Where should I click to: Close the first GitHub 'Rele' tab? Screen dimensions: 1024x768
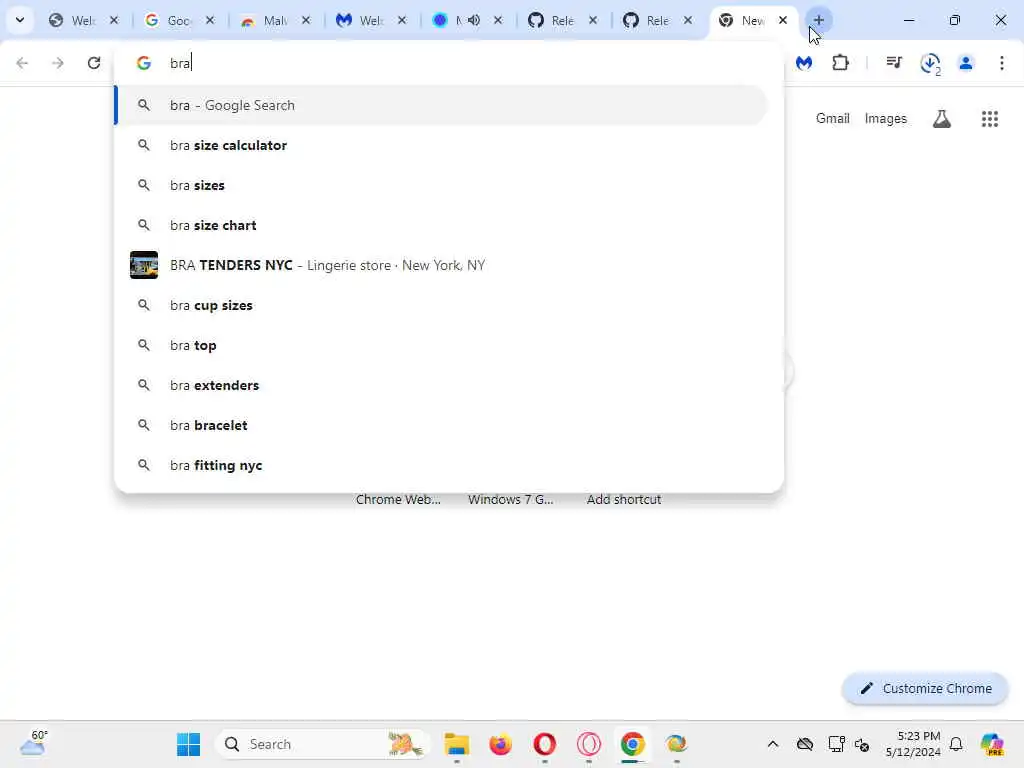[593, 20]
